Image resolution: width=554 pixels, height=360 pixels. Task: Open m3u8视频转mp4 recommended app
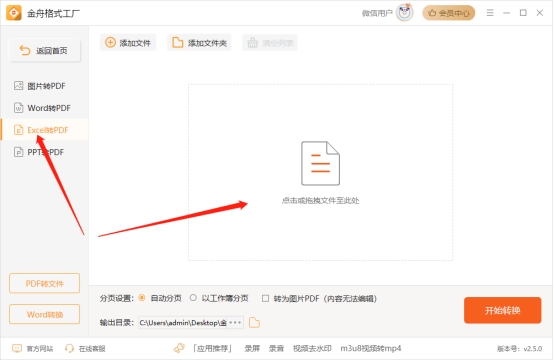[371, 348]
